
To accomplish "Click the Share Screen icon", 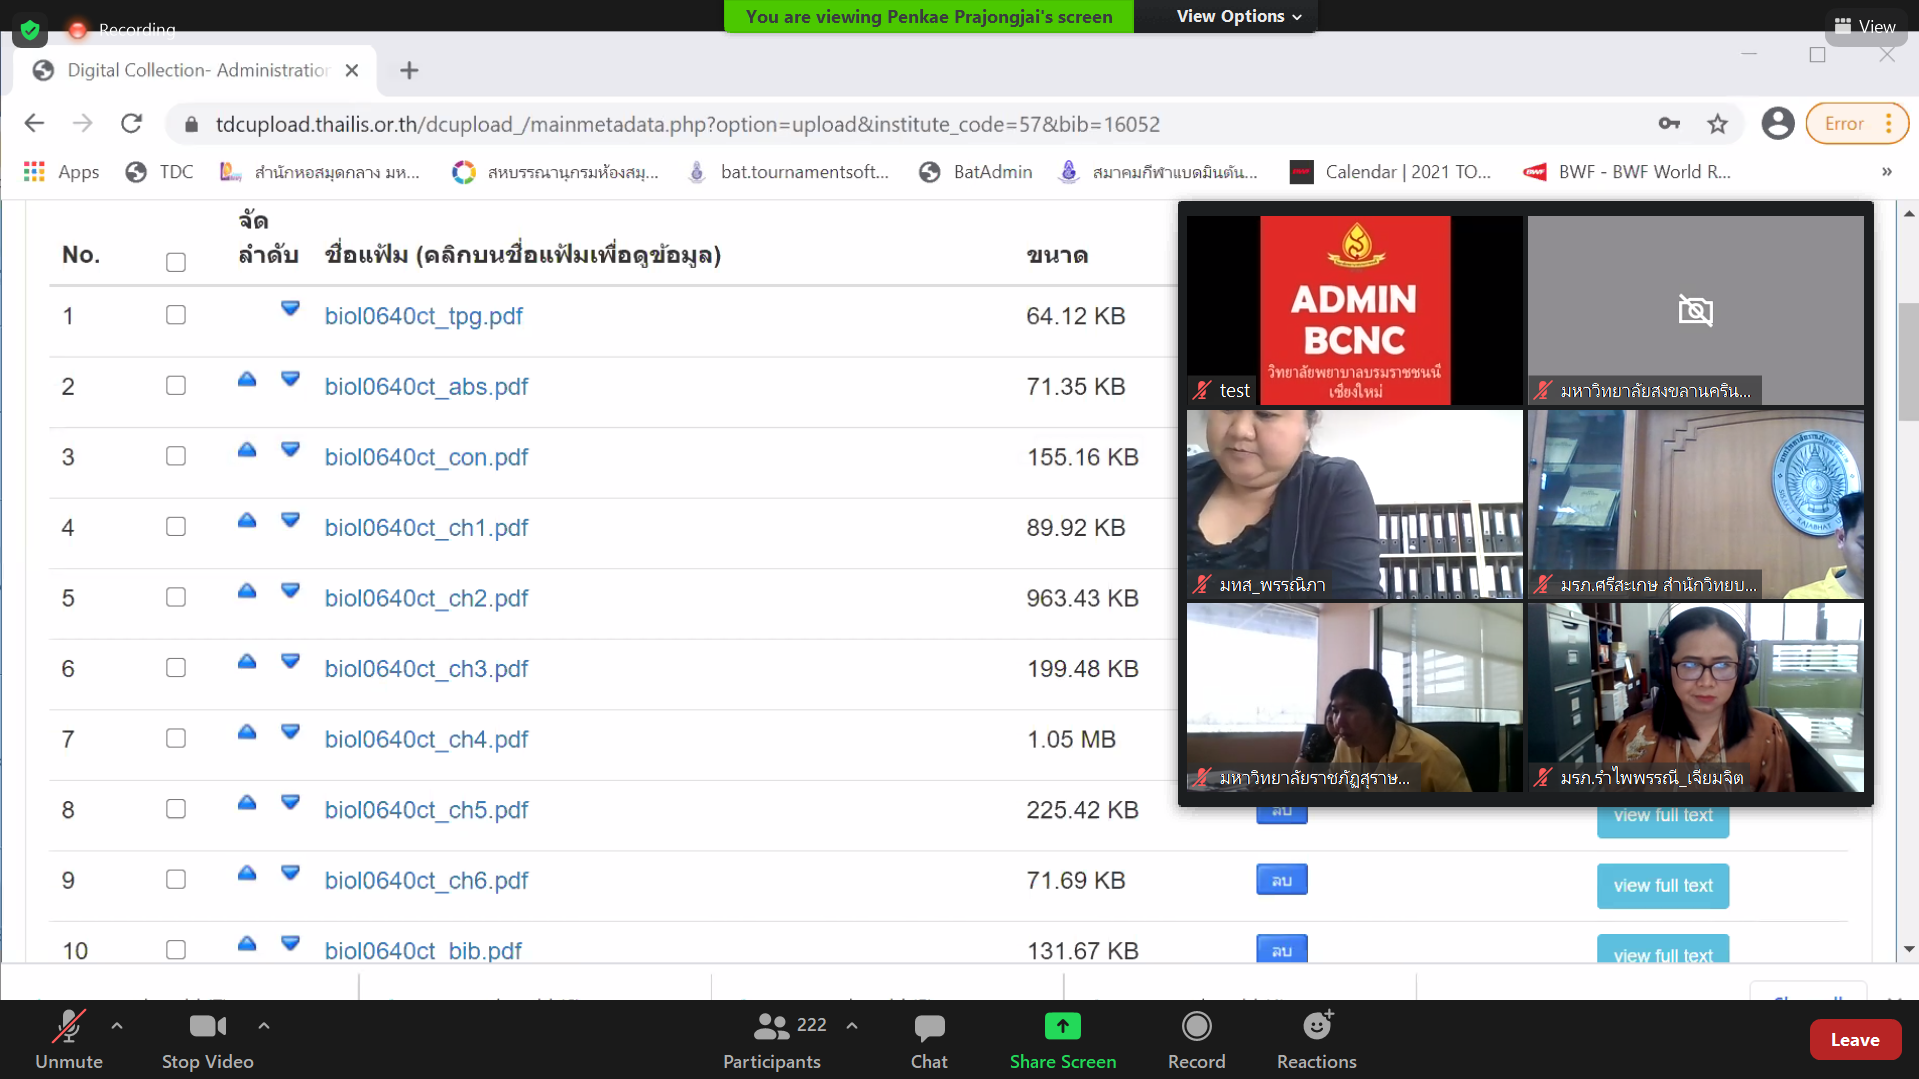I will tap(1062, 1027).
